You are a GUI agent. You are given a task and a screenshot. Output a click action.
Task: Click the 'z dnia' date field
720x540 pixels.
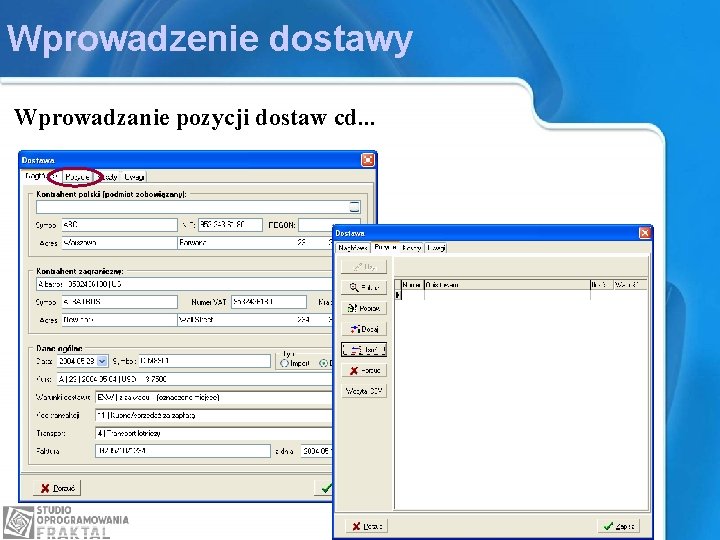[316, 451]
